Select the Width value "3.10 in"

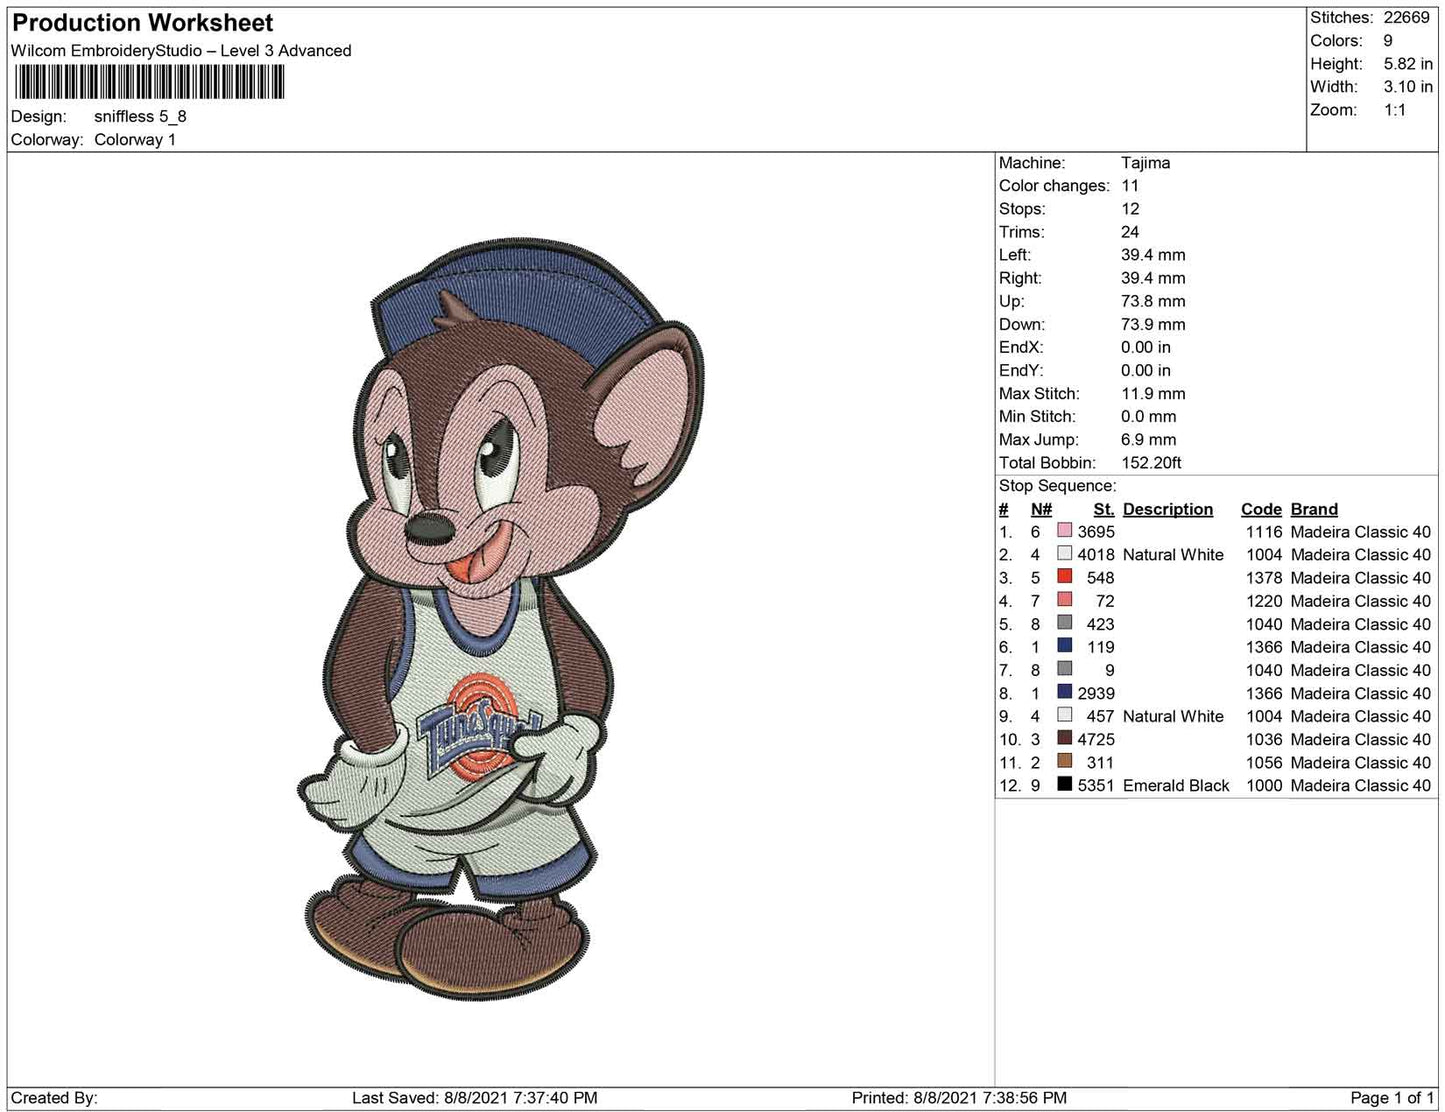coord(1408,87)
